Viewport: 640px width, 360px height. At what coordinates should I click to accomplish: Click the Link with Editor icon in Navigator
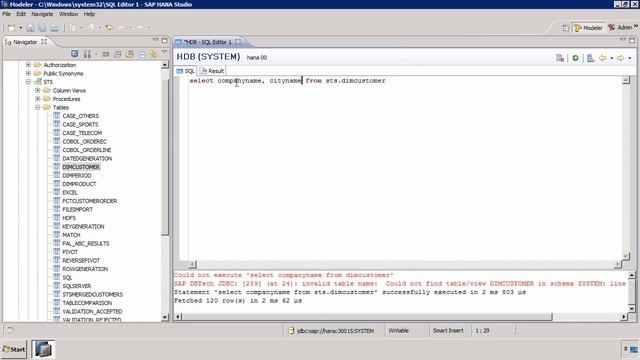point(129,54)
